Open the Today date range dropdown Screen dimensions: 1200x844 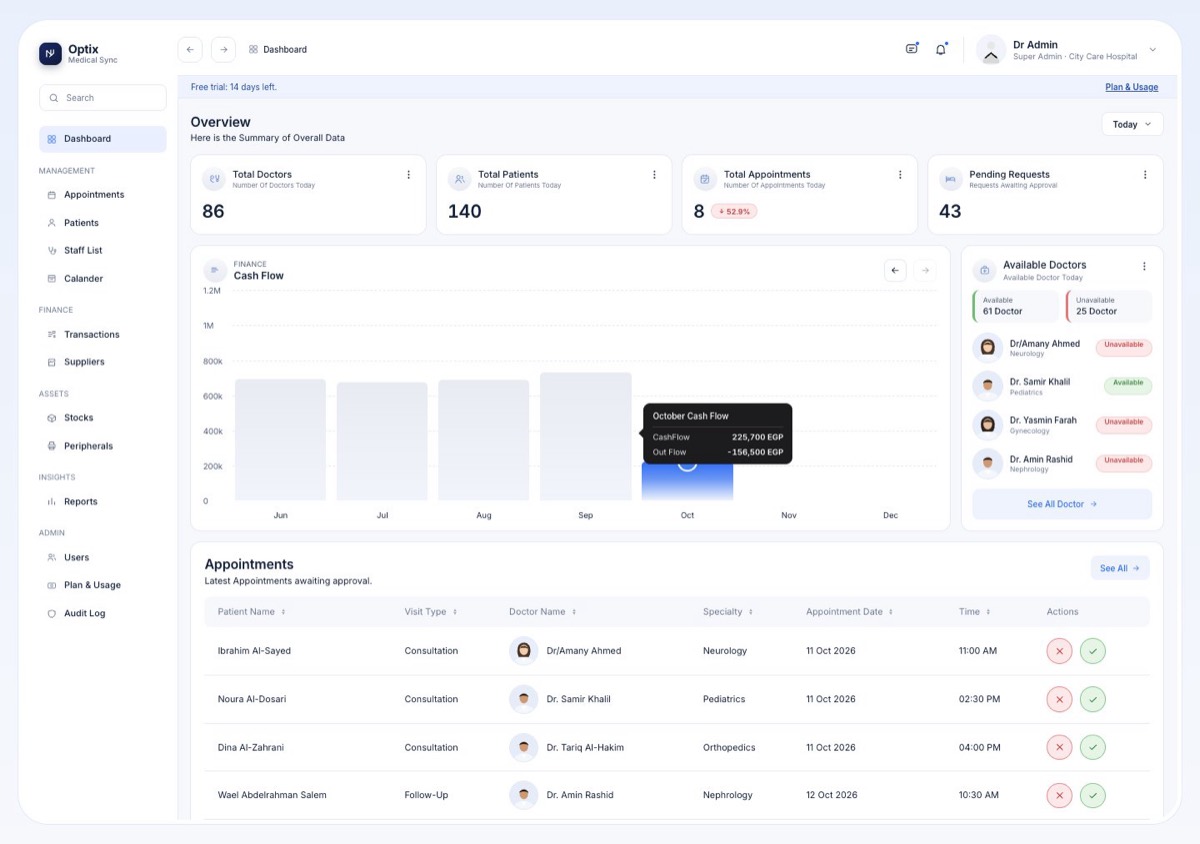tap(1132, 124)
